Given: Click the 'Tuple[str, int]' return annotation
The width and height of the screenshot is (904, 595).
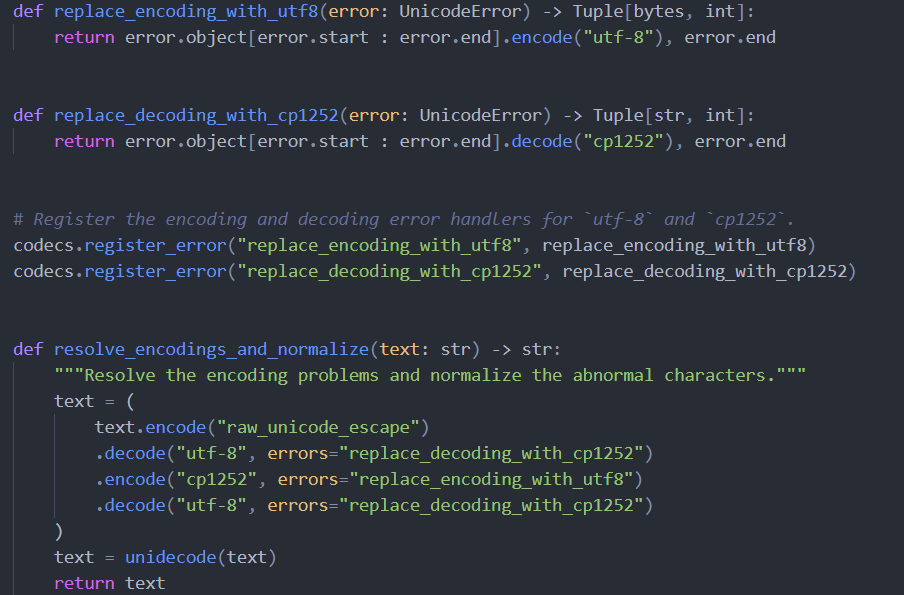Looking at the screenshot, I should coord(668,115).
